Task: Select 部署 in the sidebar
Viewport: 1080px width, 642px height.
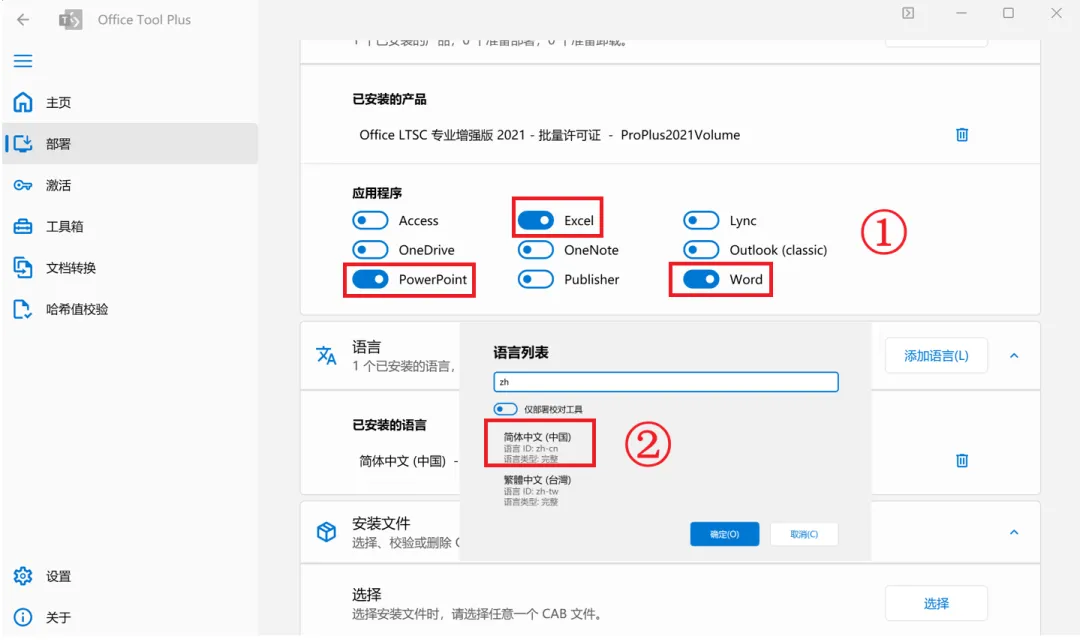Action: coord(130,143)
